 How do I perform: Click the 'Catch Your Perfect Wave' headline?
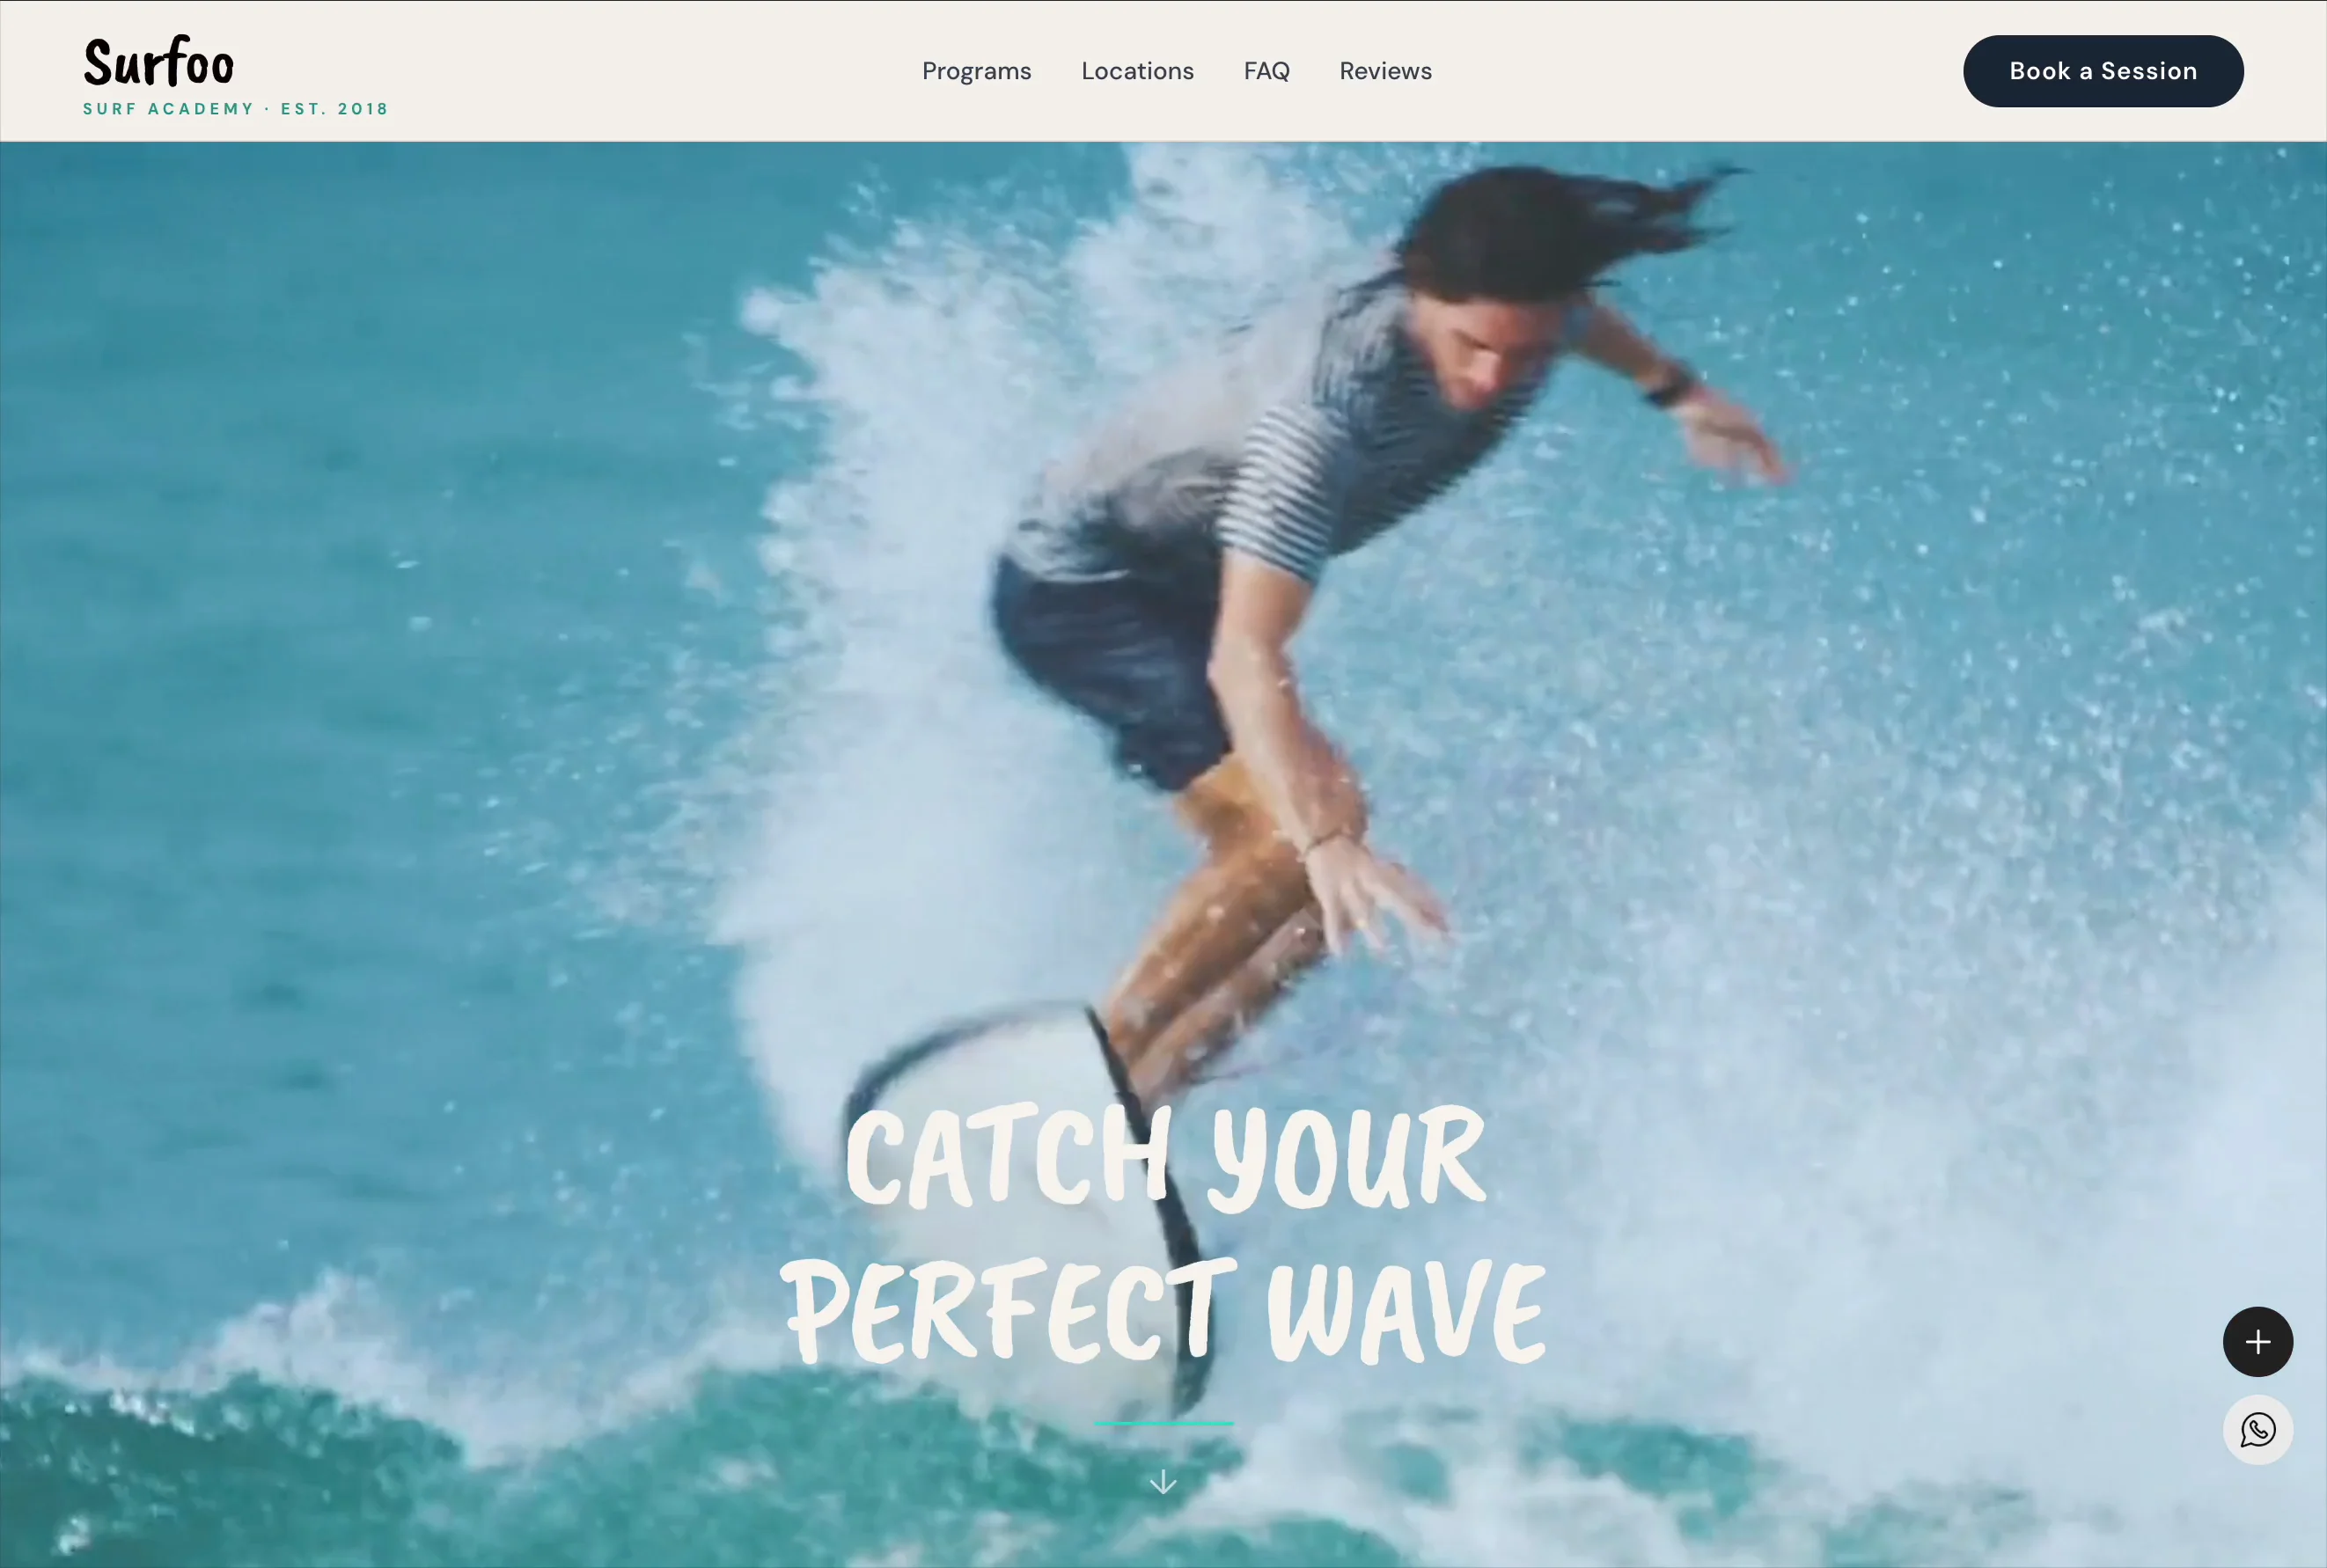tap(1163, 1235)
